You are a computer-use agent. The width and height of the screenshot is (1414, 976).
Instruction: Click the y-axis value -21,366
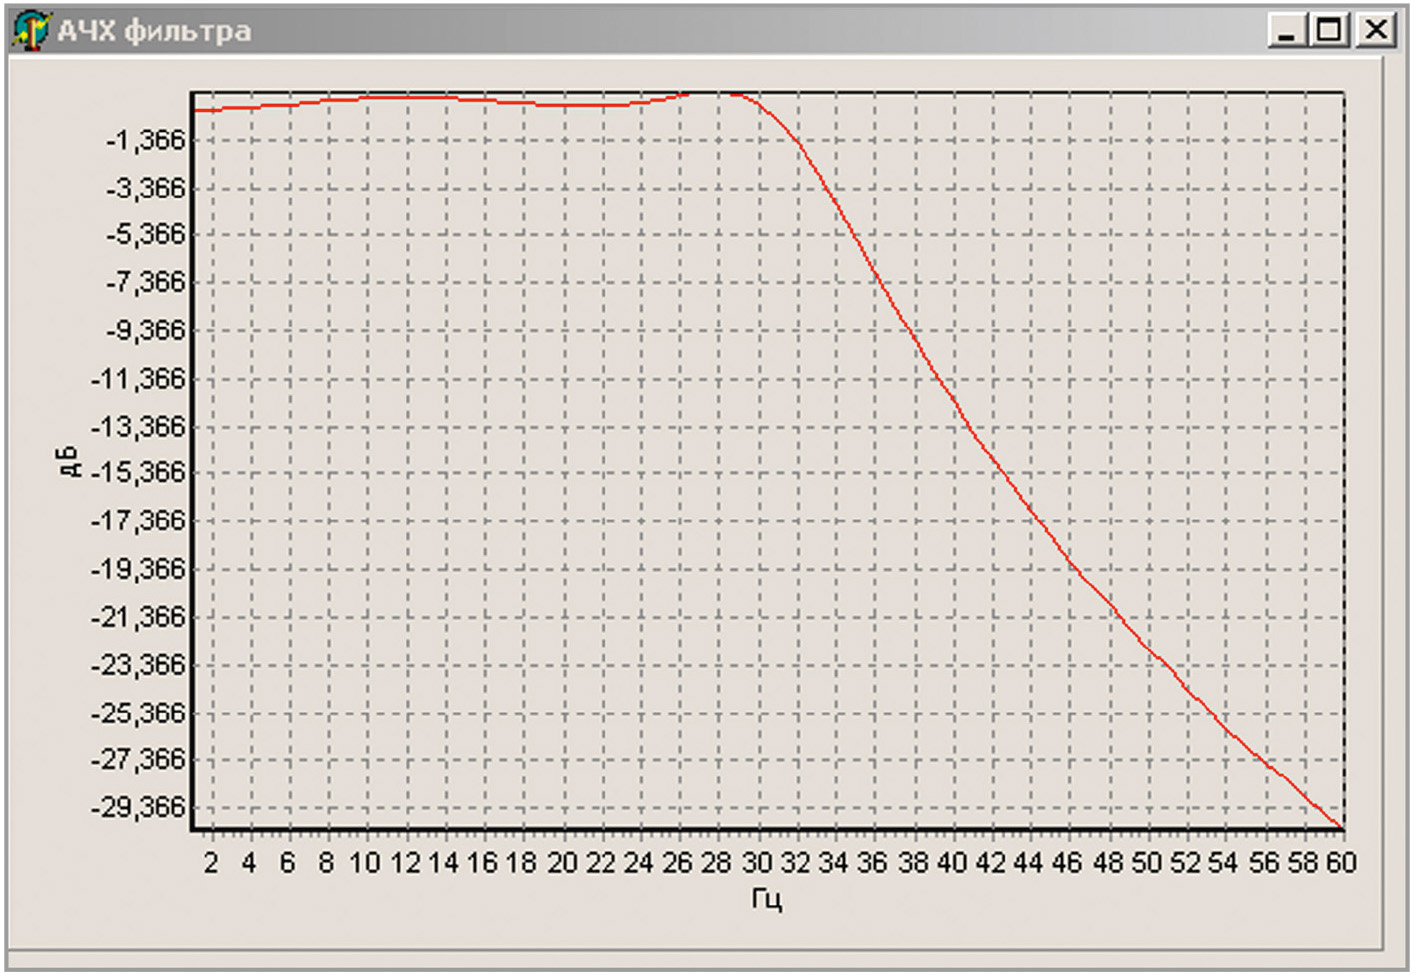[139, 617]
